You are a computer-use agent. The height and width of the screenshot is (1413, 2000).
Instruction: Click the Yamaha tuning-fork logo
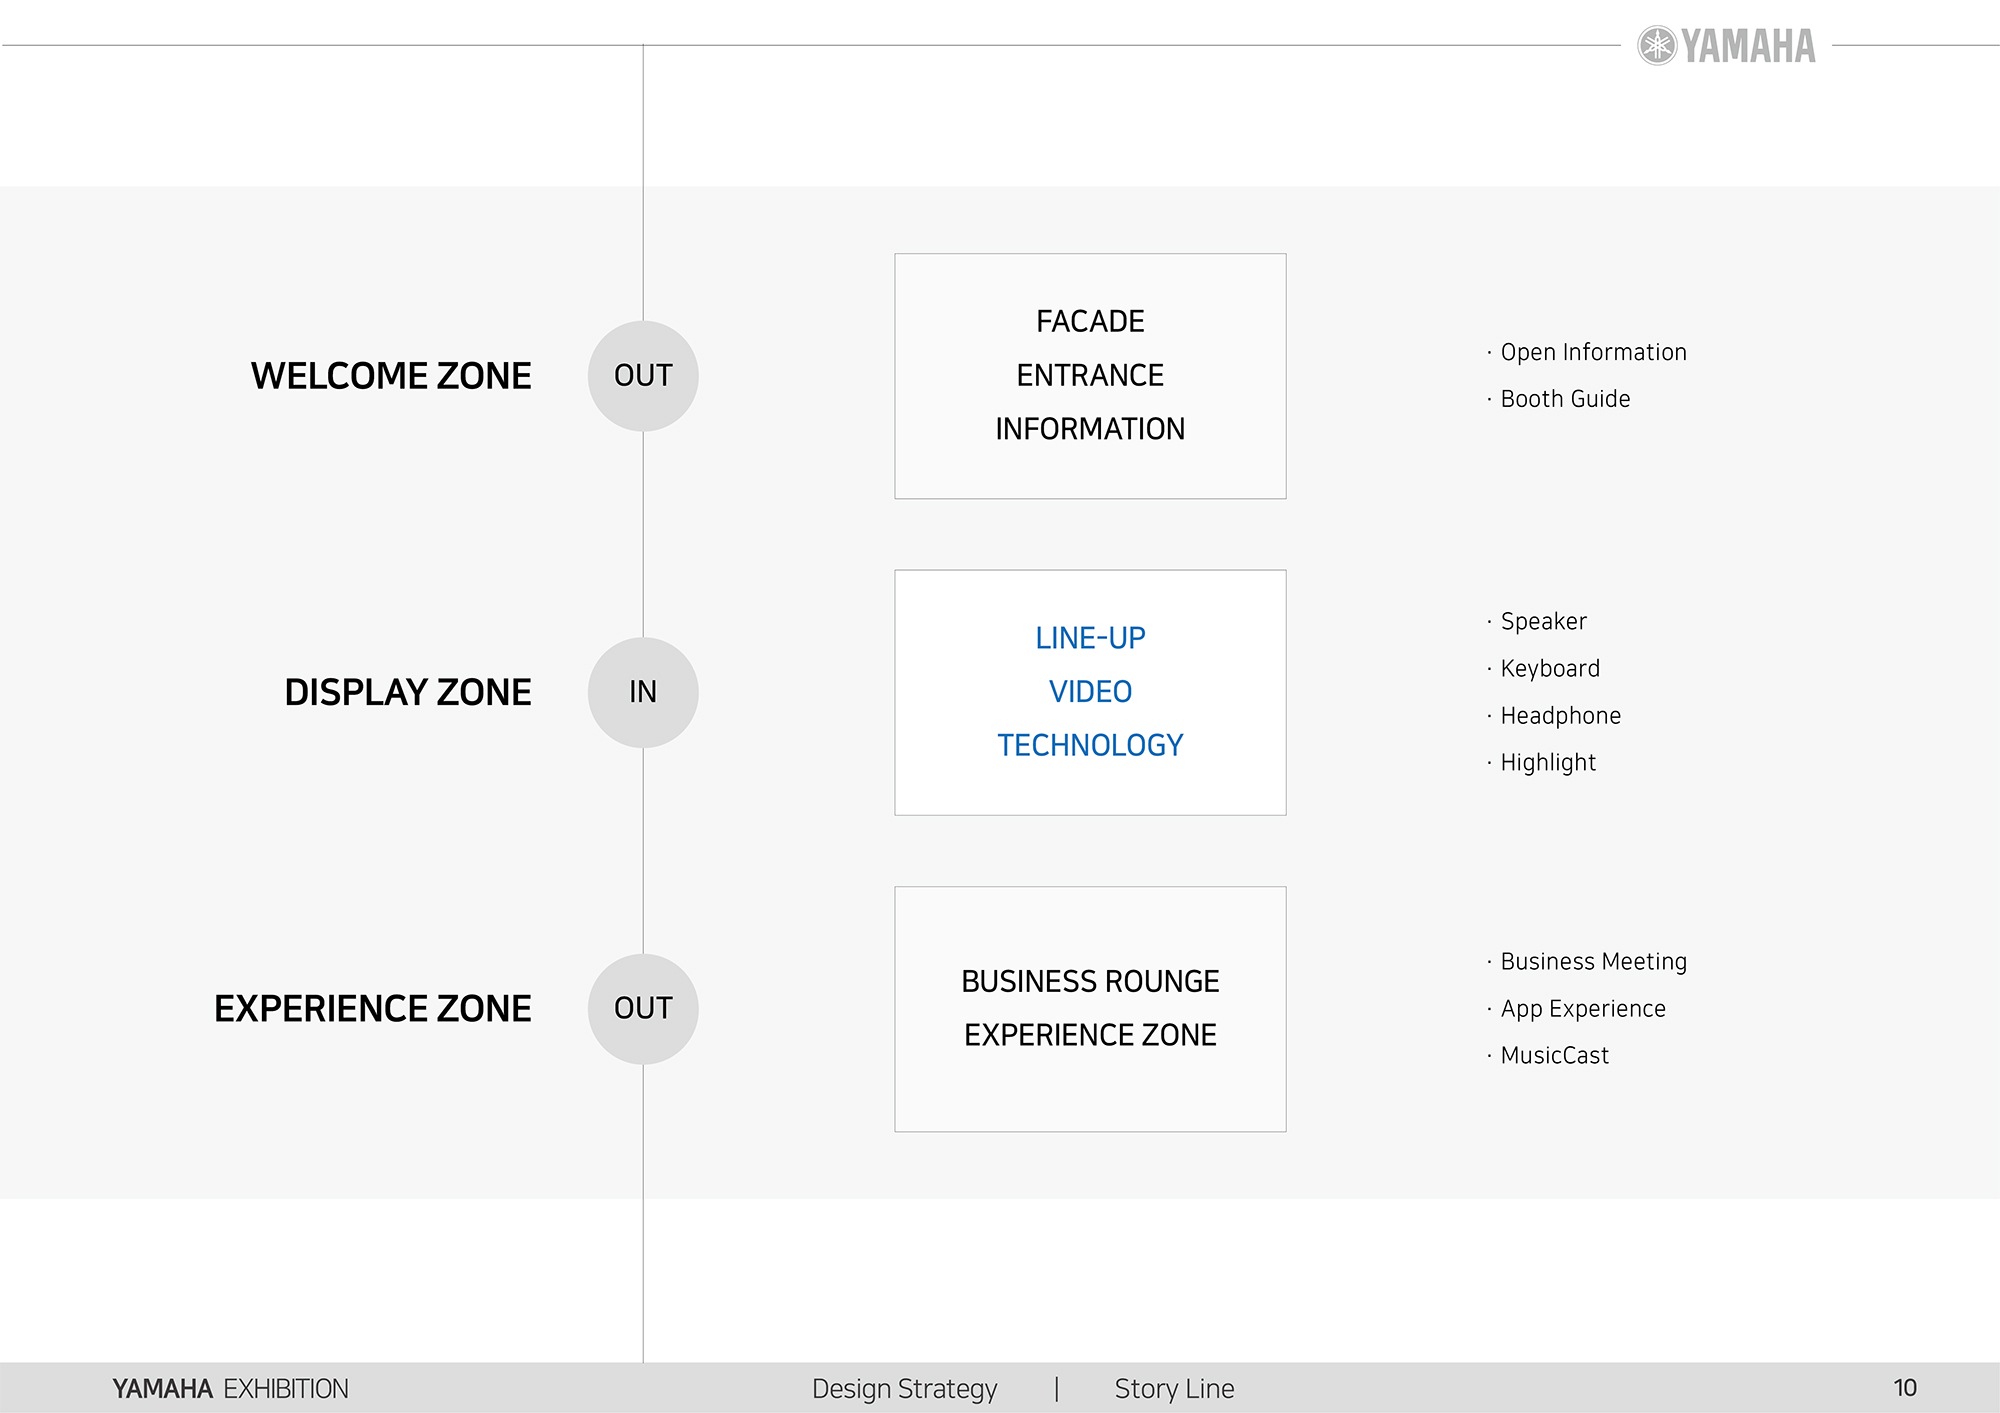tap(1657, 46)
